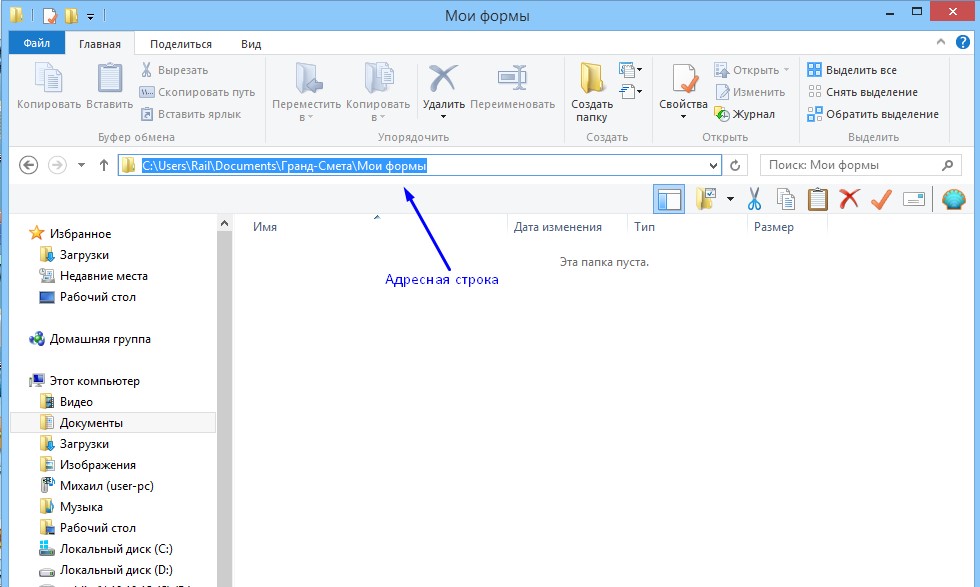Click the orange checkmark toolbar icon
Screen dimensions: 980x587
tap(881, 199)
